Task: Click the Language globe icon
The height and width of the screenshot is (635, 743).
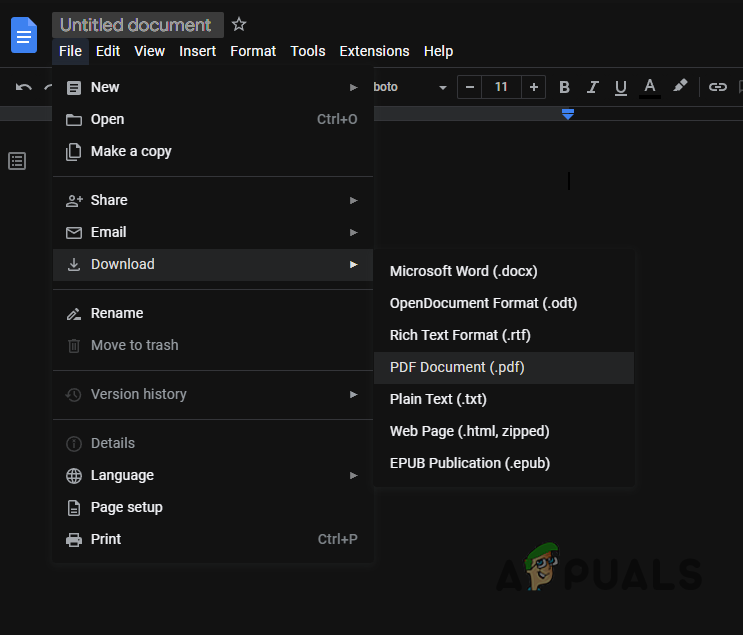Action: pos(73,476)
